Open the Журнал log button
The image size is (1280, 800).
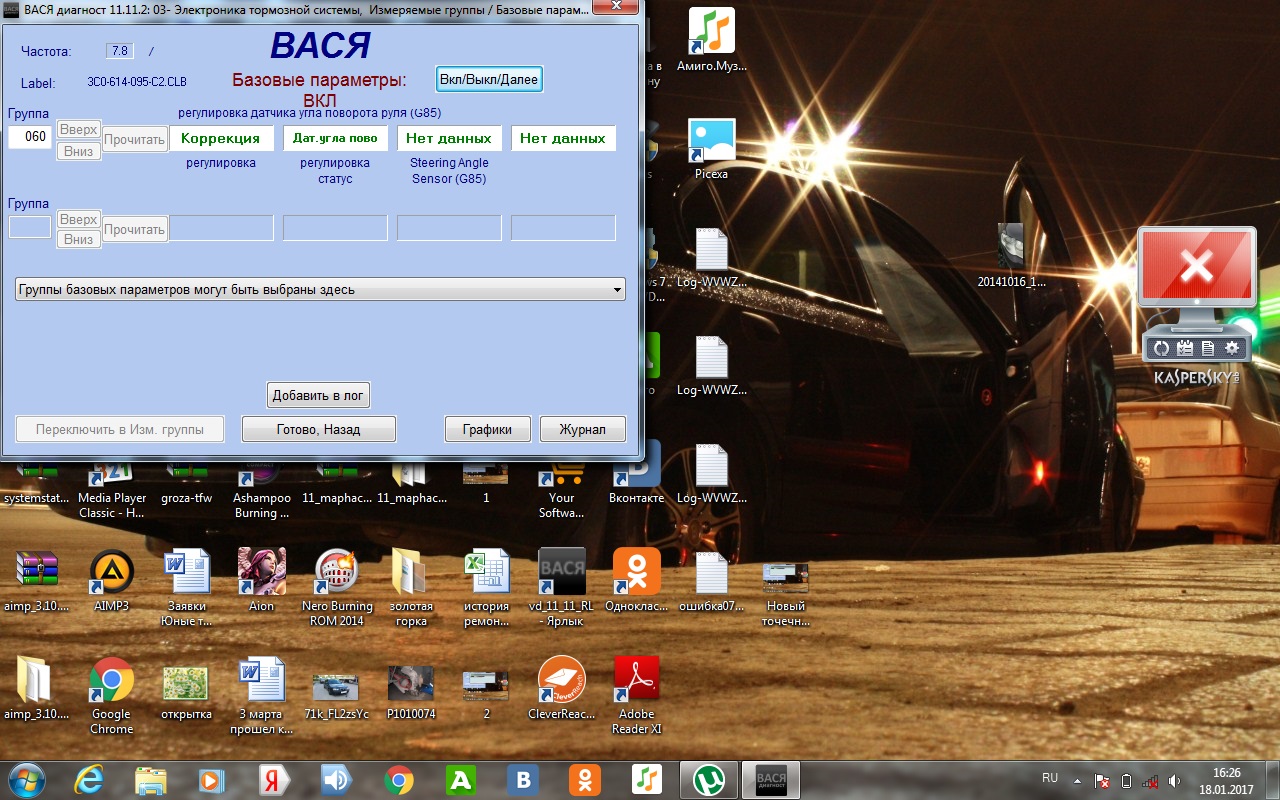(x=582, y=429)
